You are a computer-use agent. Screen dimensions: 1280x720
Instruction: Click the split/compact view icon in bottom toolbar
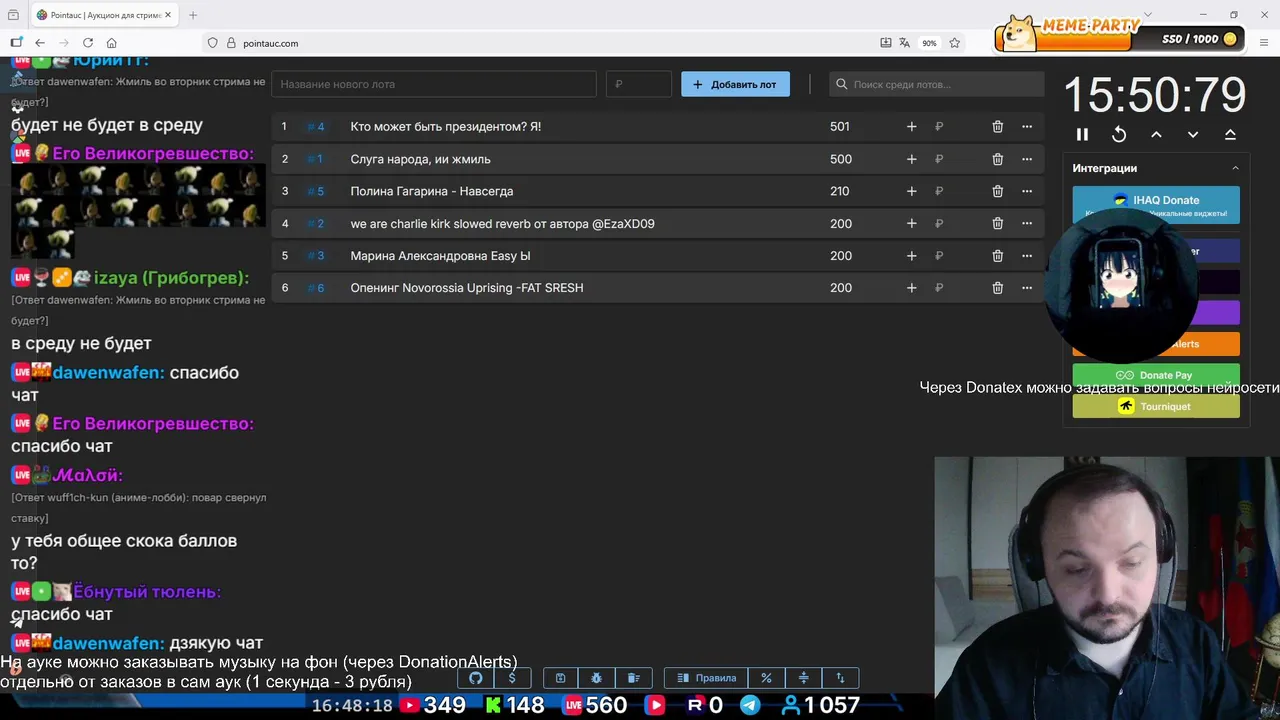click(803, 678)
